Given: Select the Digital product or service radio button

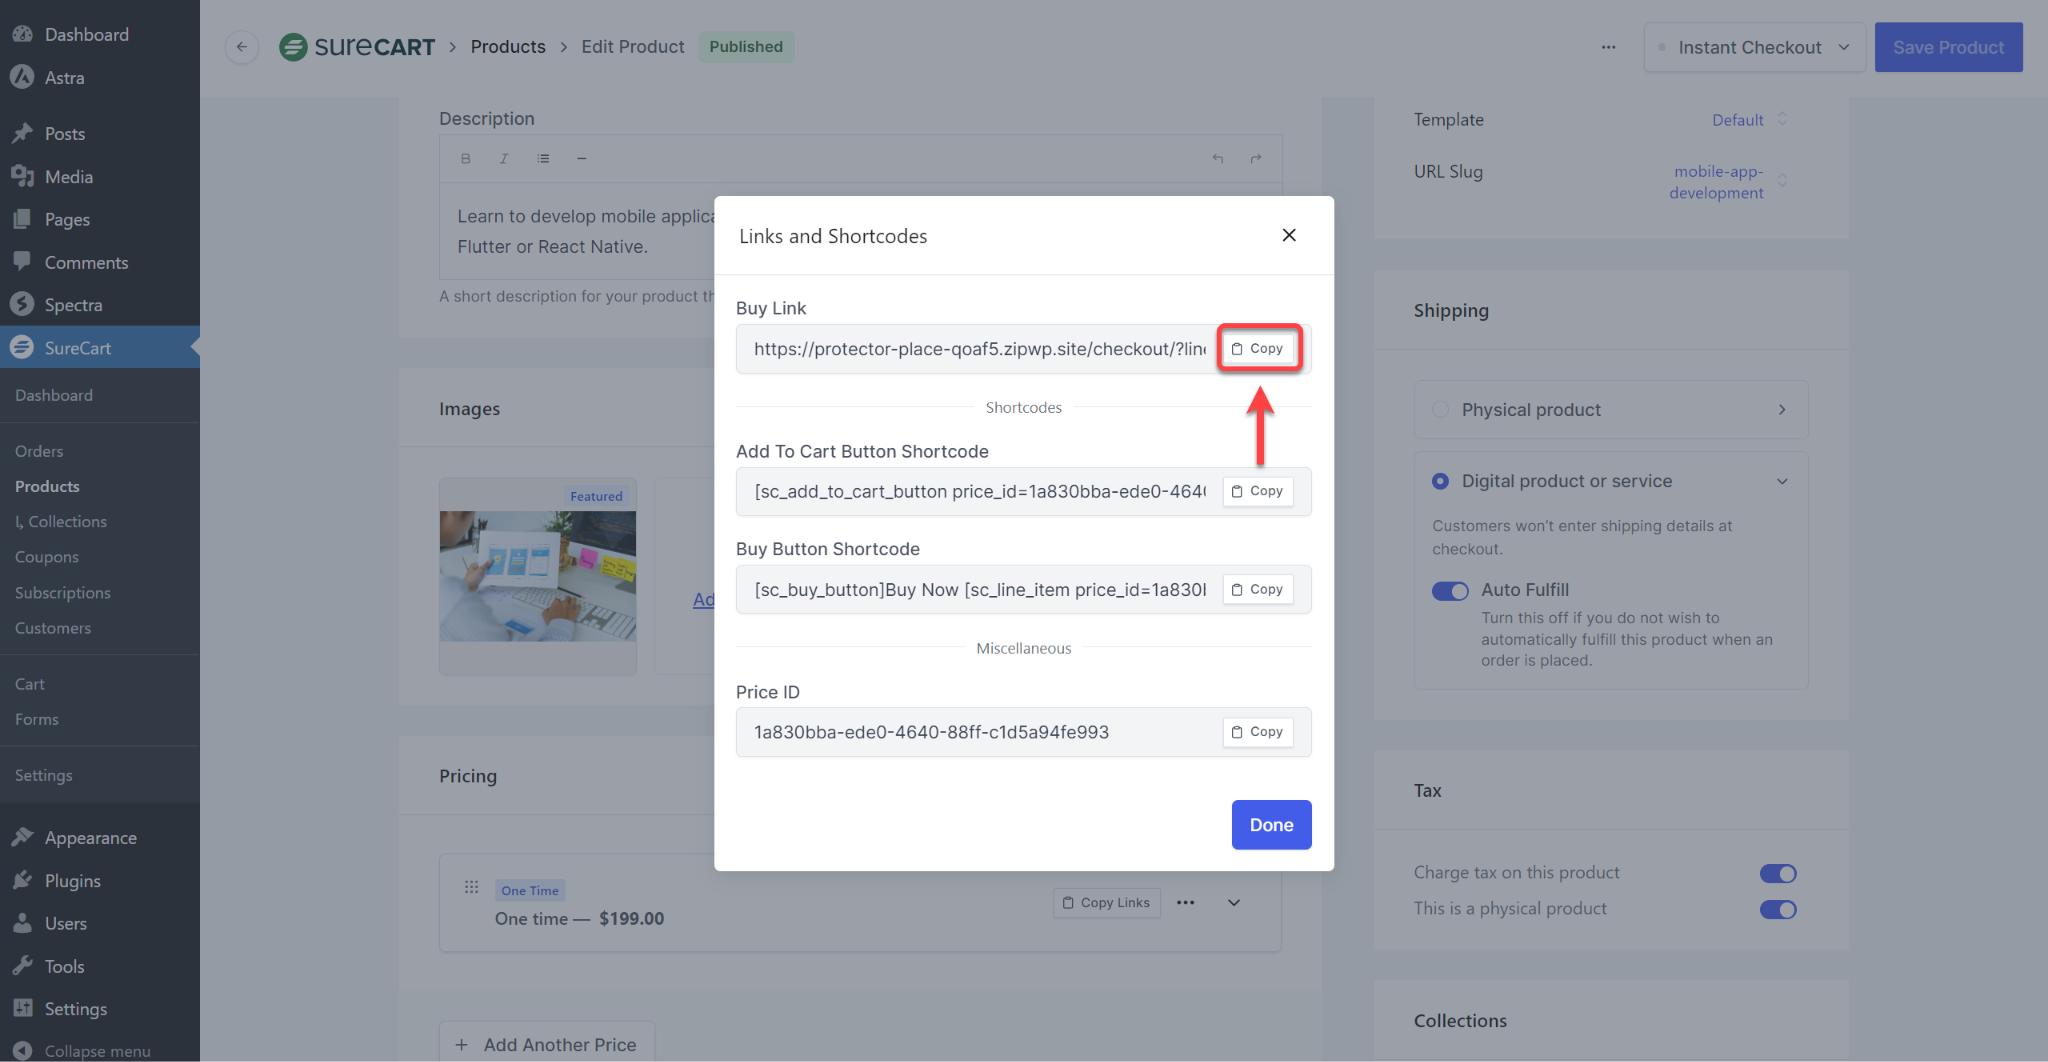Looking at the screenshot, I should click(x=1440, y=481).
